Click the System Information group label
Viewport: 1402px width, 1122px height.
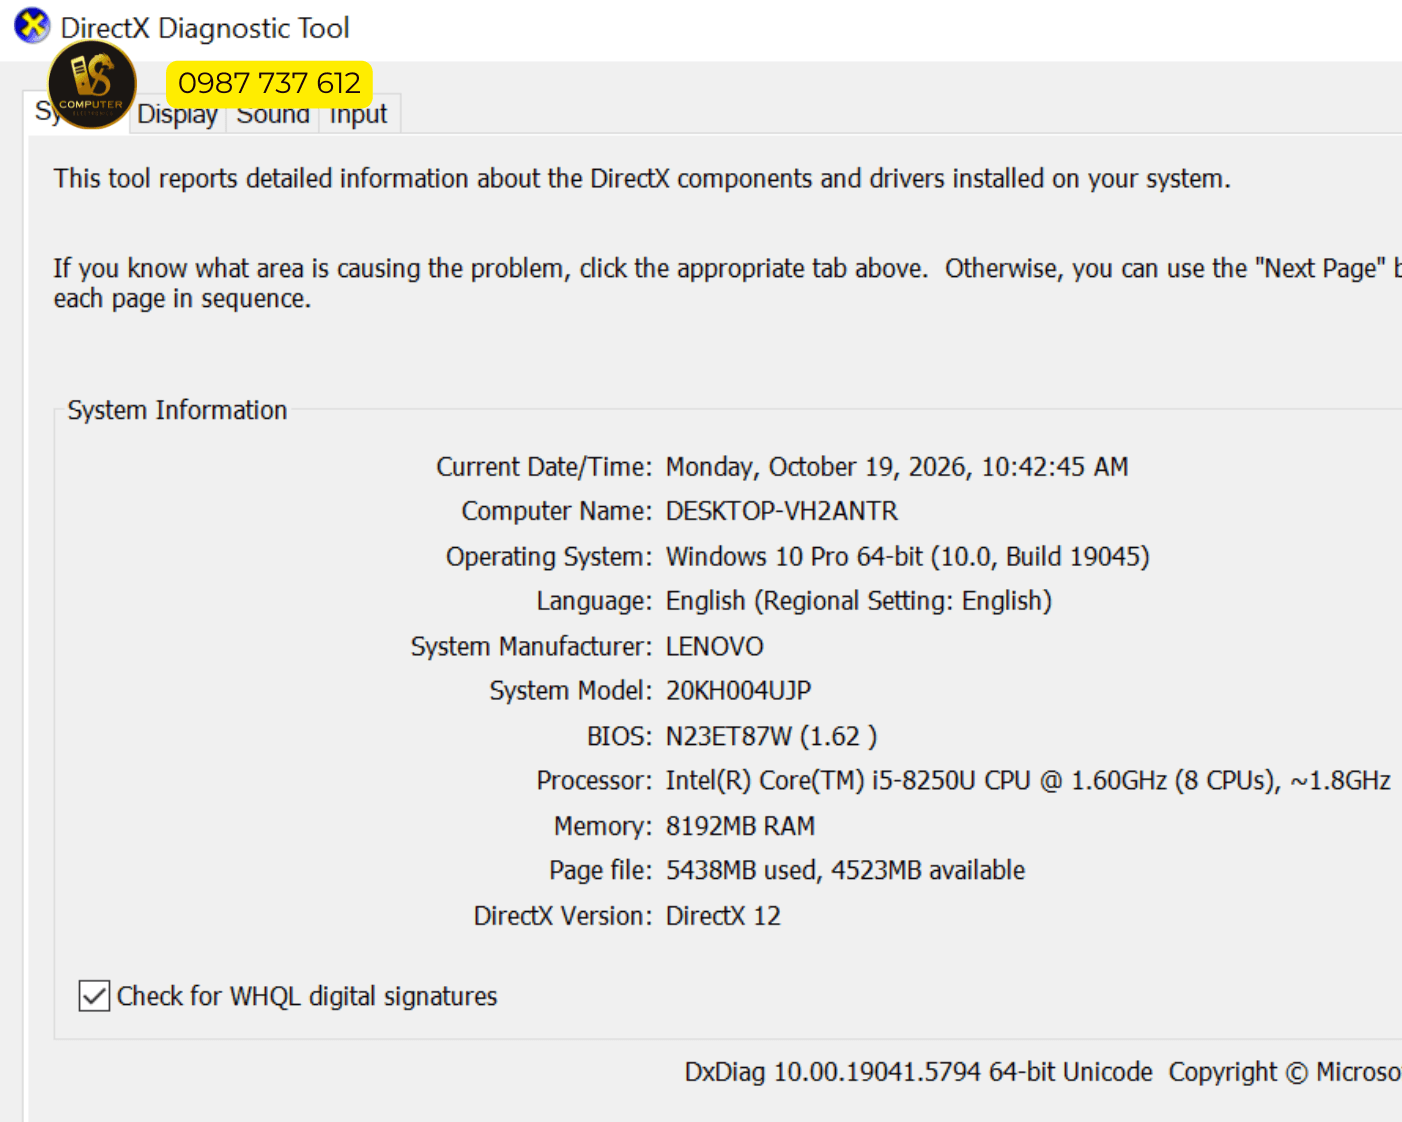click(177, 410)
